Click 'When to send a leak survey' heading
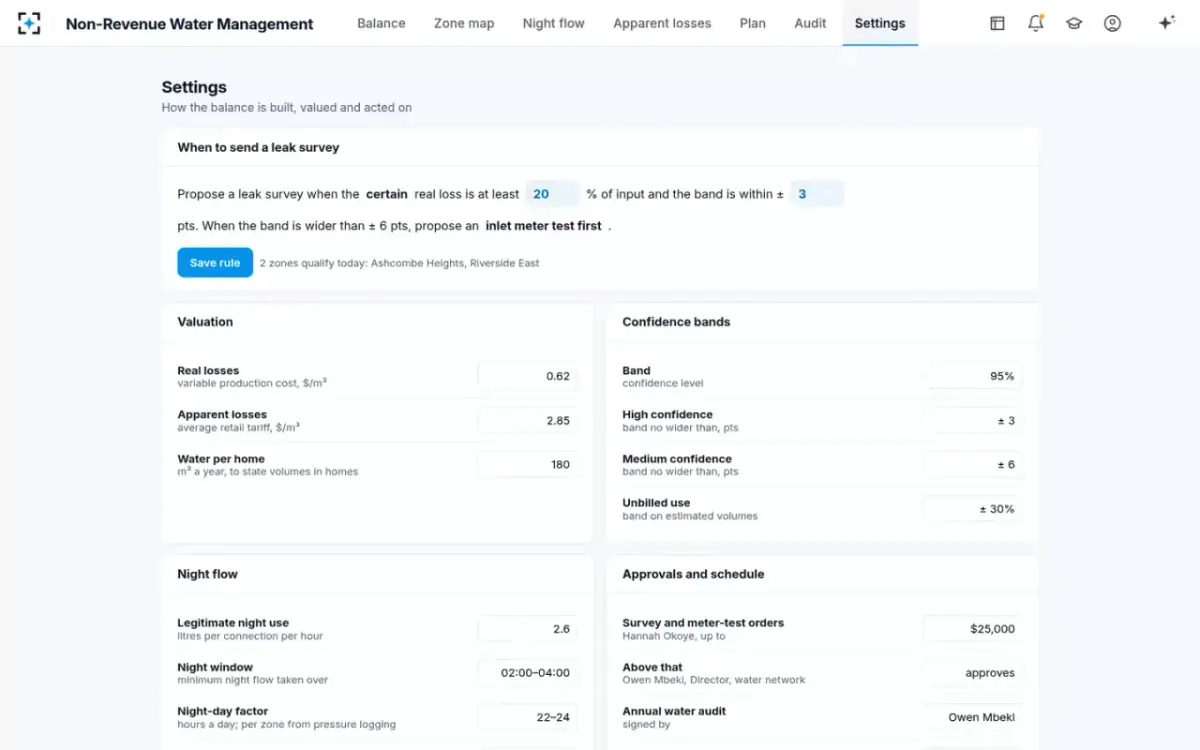Viewport: 1200px width, 750px height. [258, 147]
